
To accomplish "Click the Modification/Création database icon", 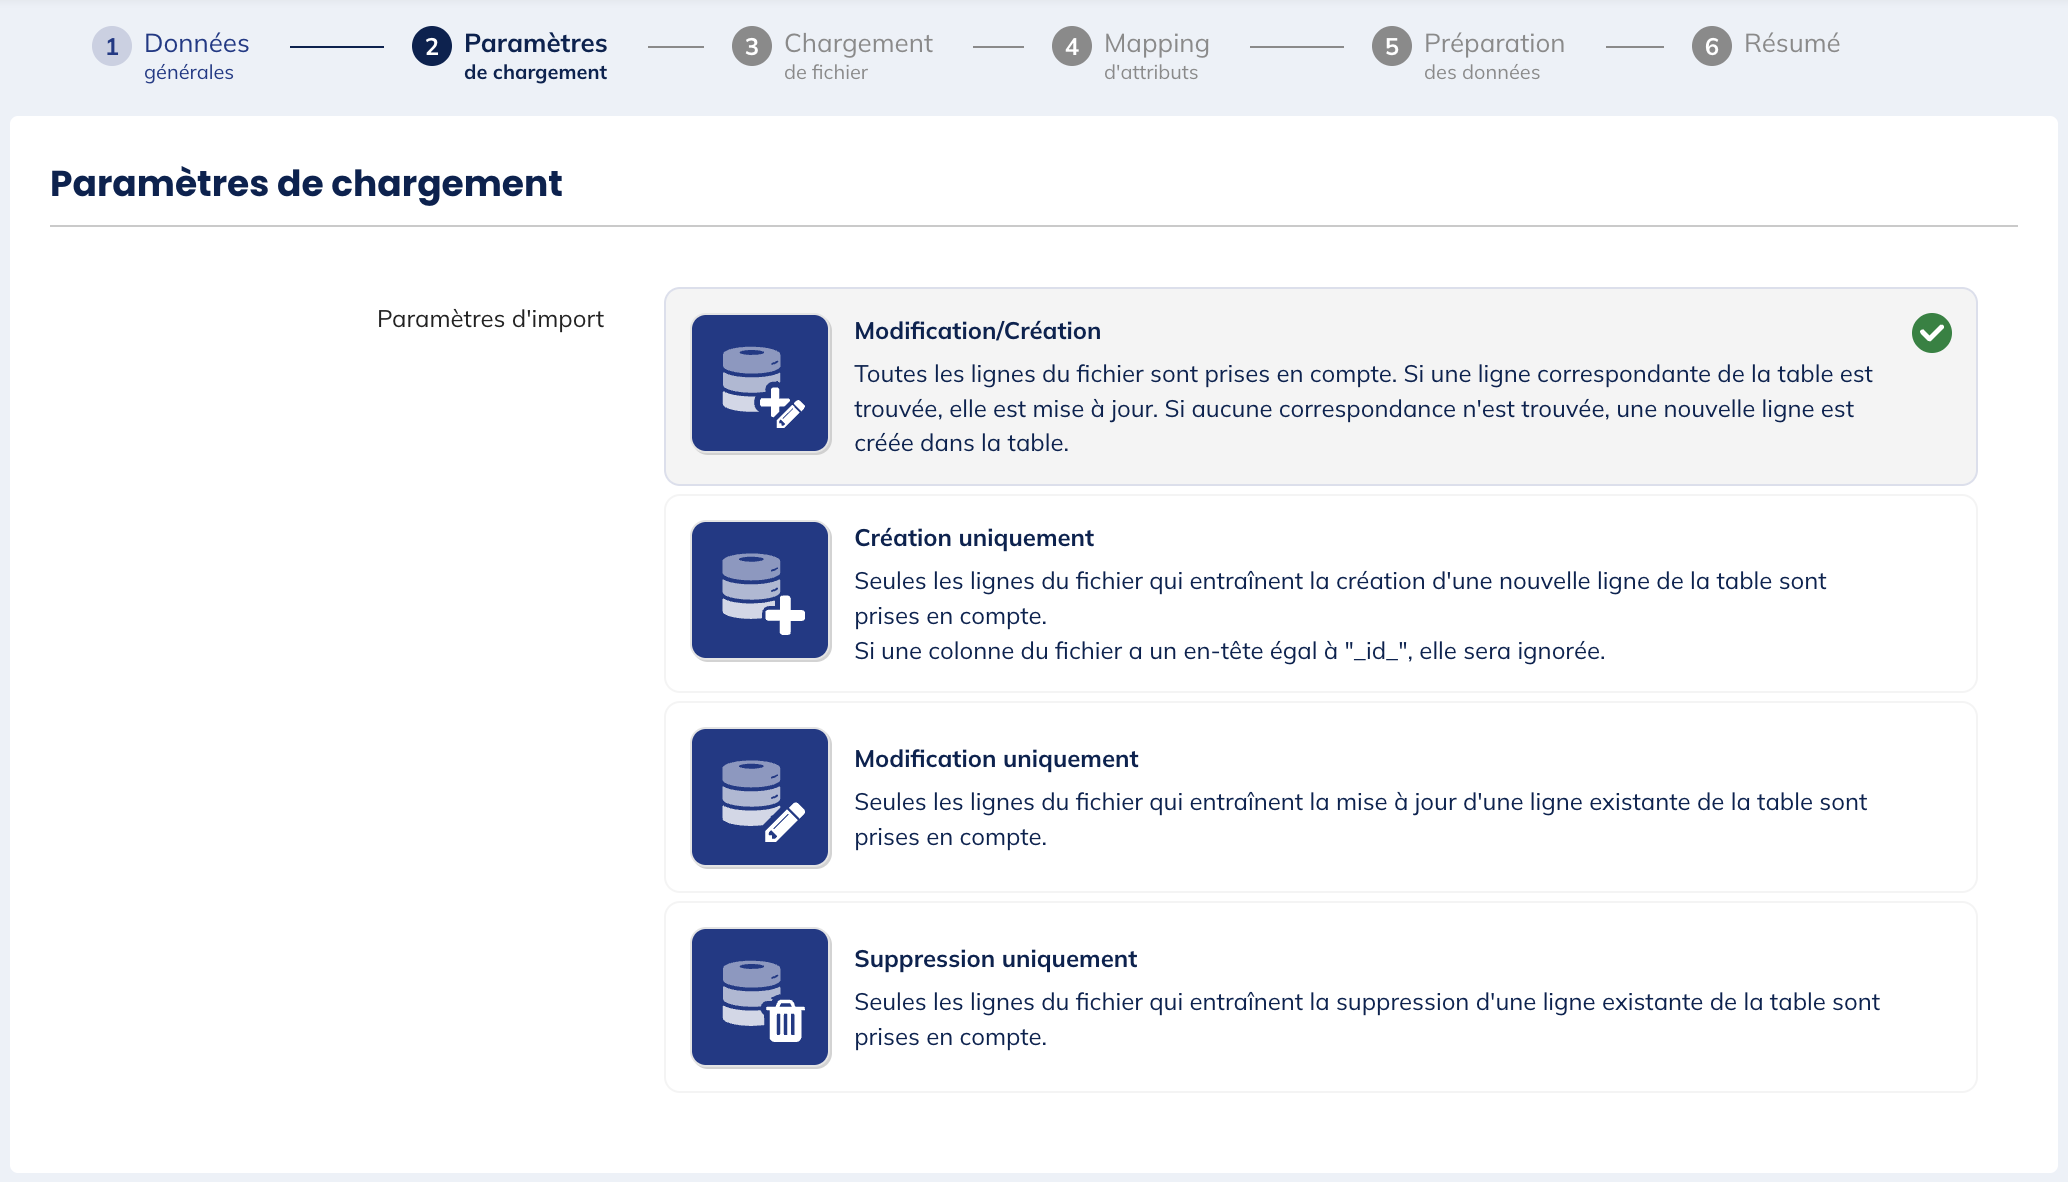I will (x=760, y=384).
